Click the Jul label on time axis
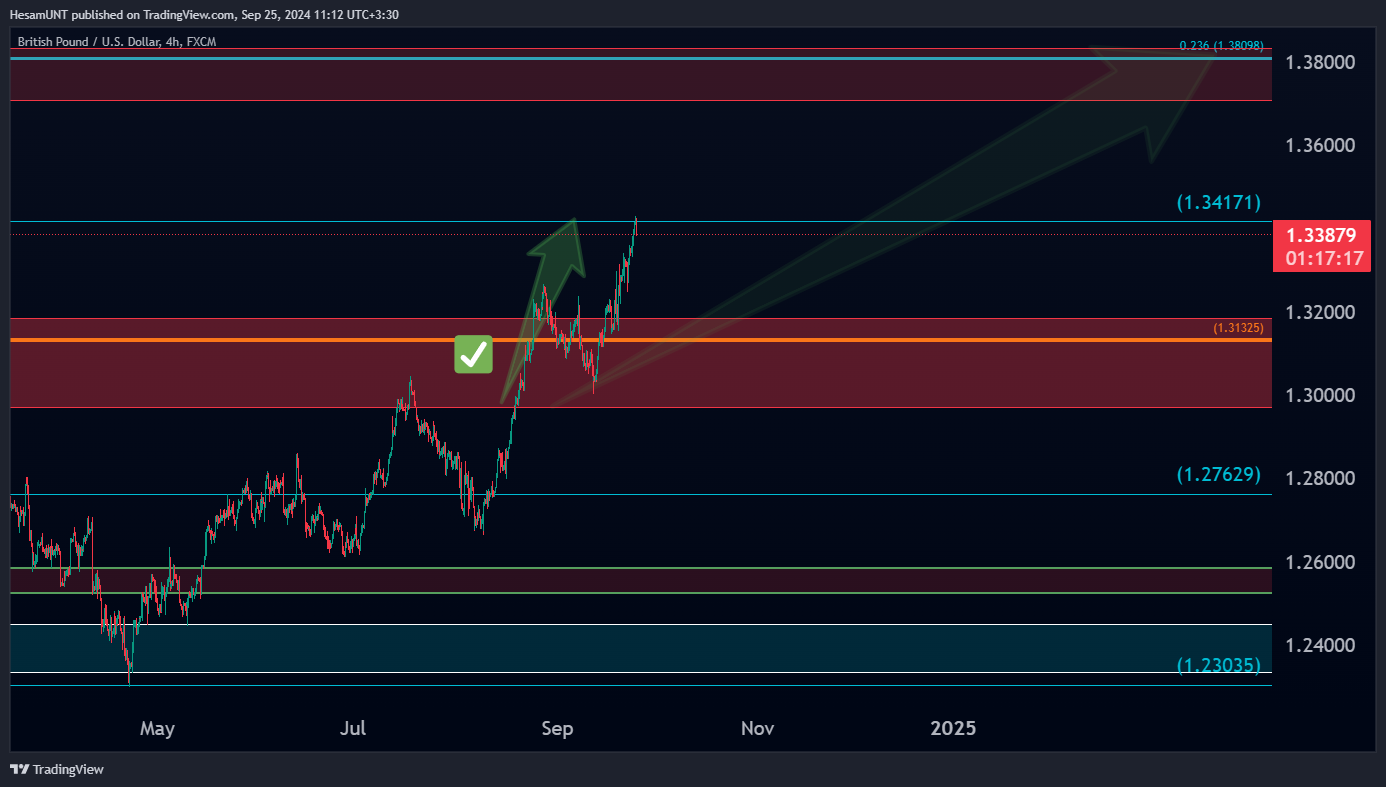 pos(353,728)
